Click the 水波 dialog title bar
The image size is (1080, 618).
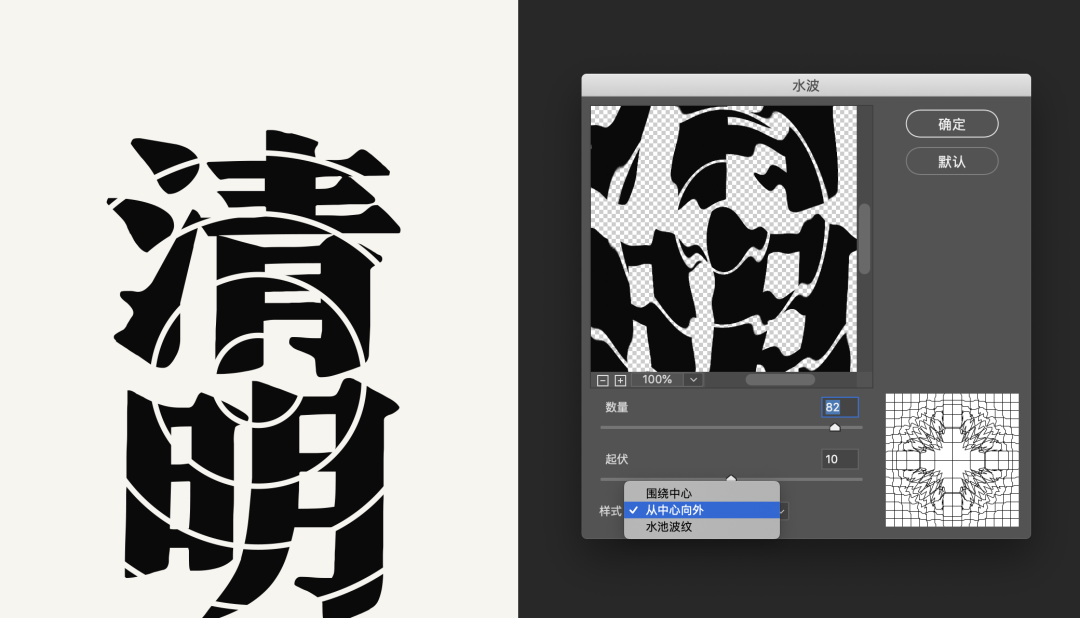click(805, 86)
